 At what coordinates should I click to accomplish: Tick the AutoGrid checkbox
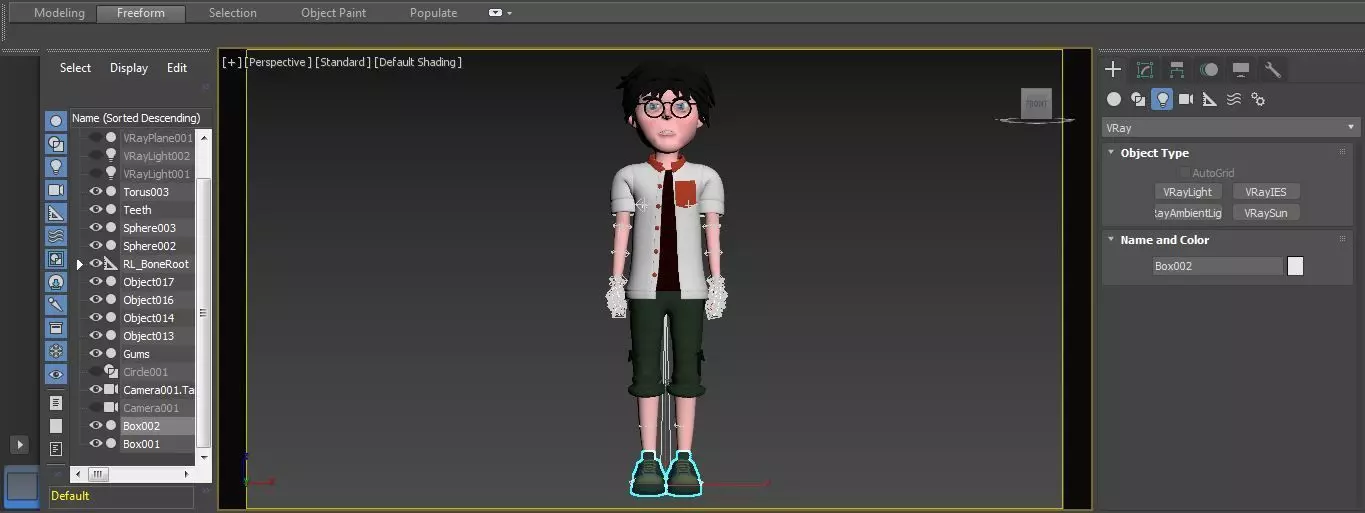point(1185,173)
